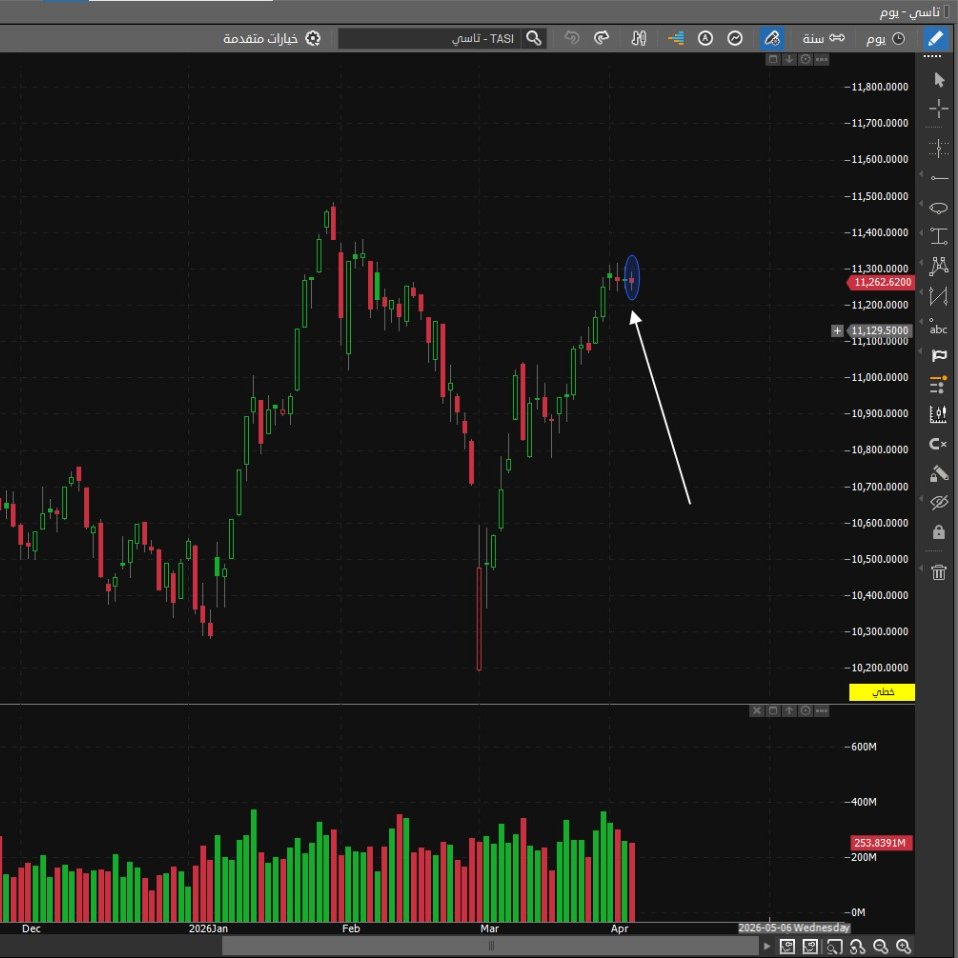Select the crosshair cursor tool
Image resolution: width=958 pixels, height=958 pixels.
(939, 109)
